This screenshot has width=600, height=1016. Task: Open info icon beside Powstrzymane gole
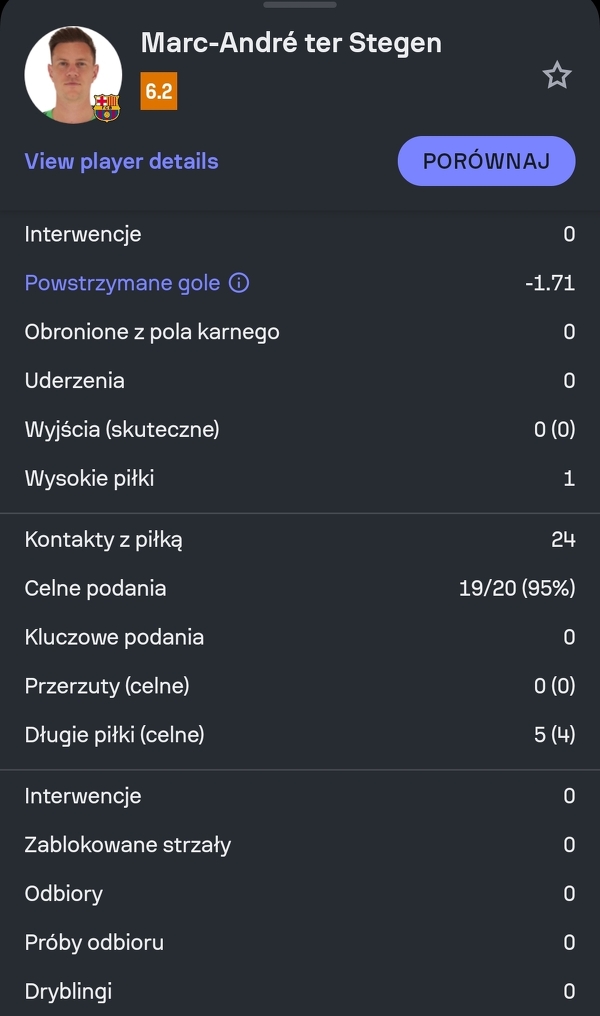239,283
